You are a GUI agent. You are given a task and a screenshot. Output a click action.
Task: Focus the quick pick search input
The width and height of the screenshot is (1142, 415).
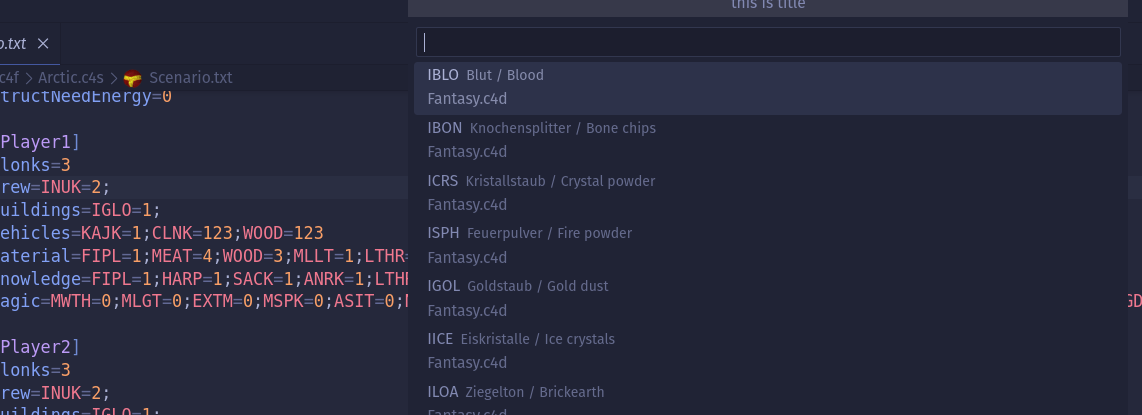(x=768, y=42)
